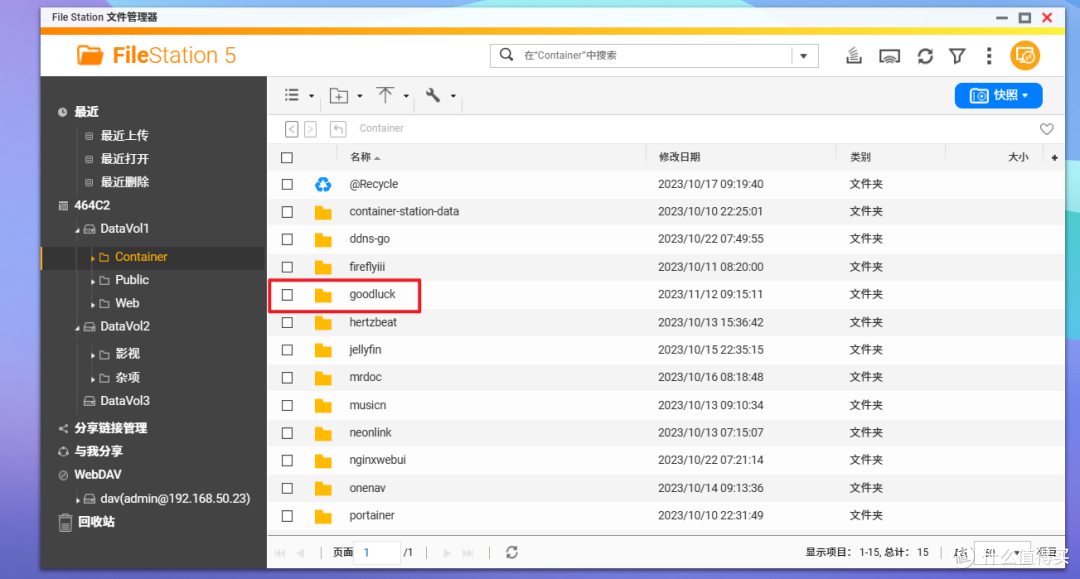Image resolution: width=1080 pixels, height=579 pixels.
Task: Check the box for fireflyiii
Action: click(287, 267)
